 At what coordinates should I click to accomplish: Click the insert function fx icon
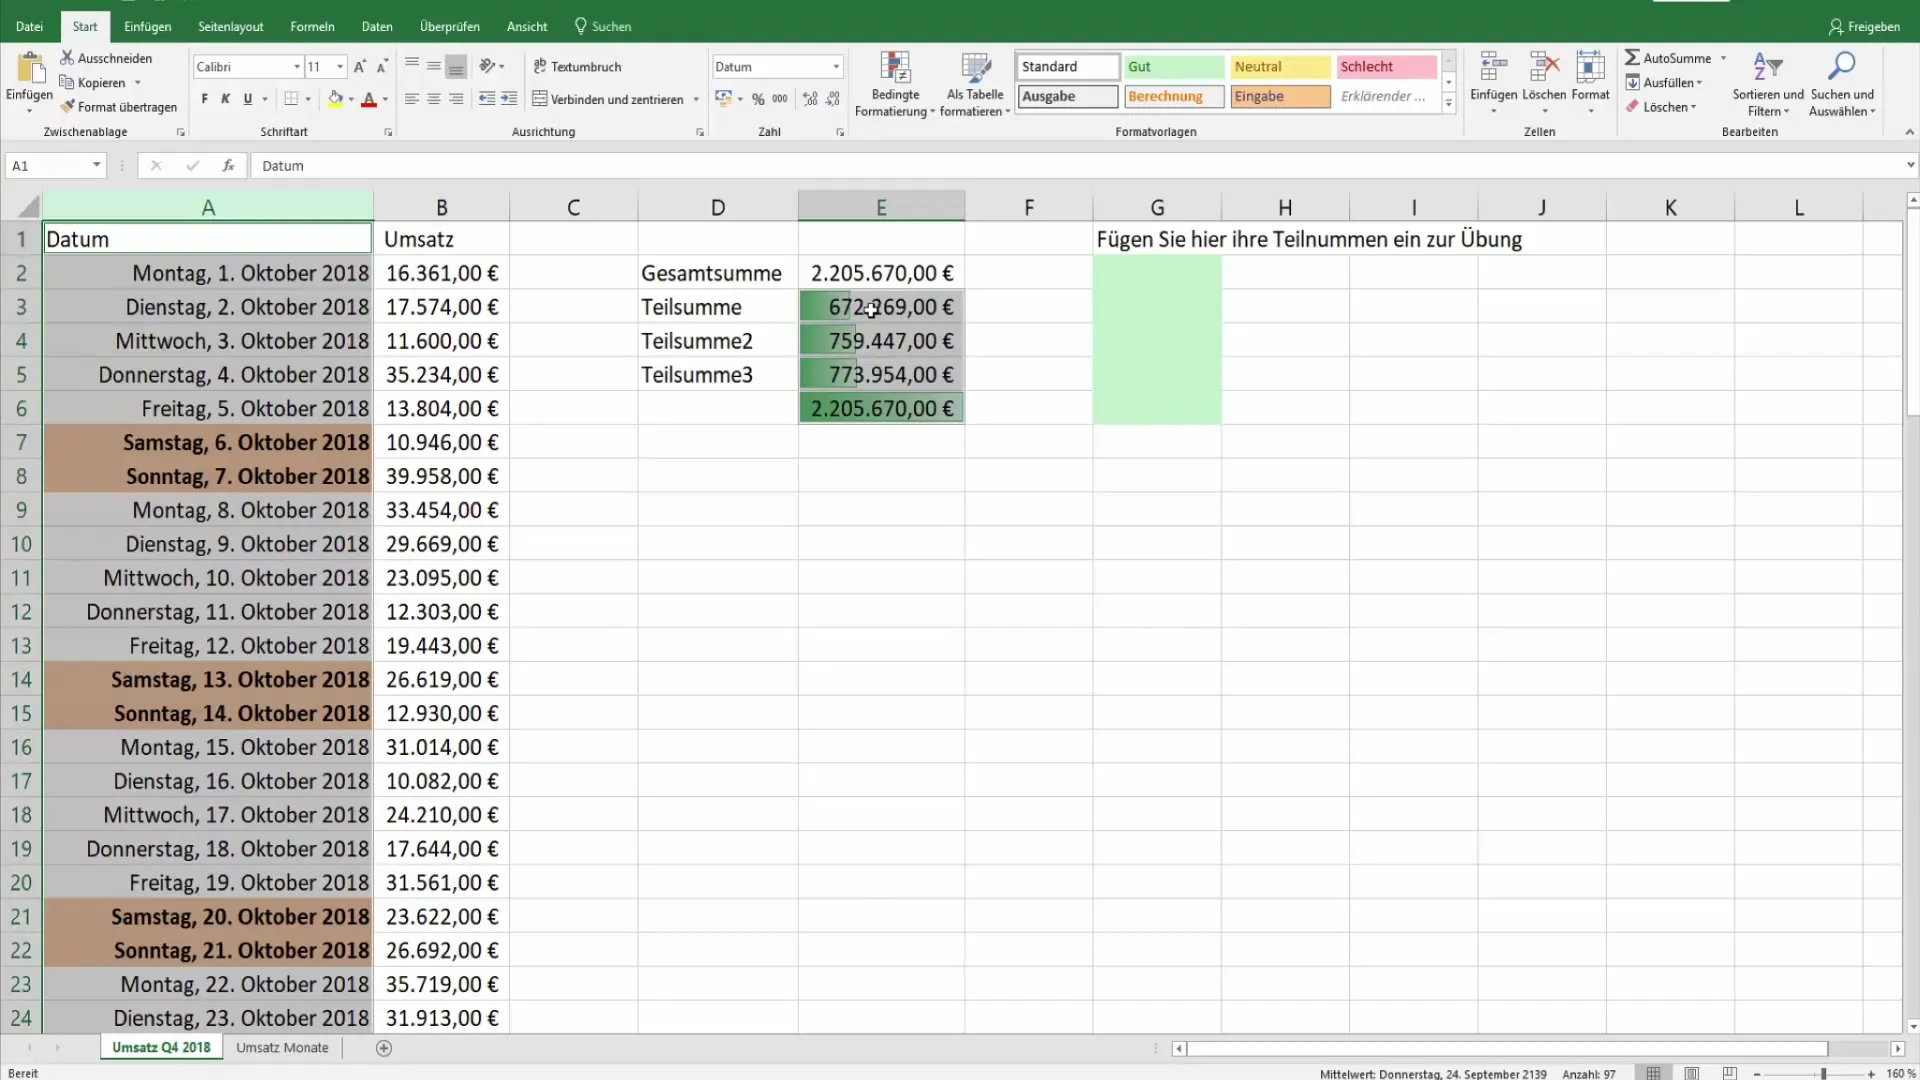click(x=228, y=166)
